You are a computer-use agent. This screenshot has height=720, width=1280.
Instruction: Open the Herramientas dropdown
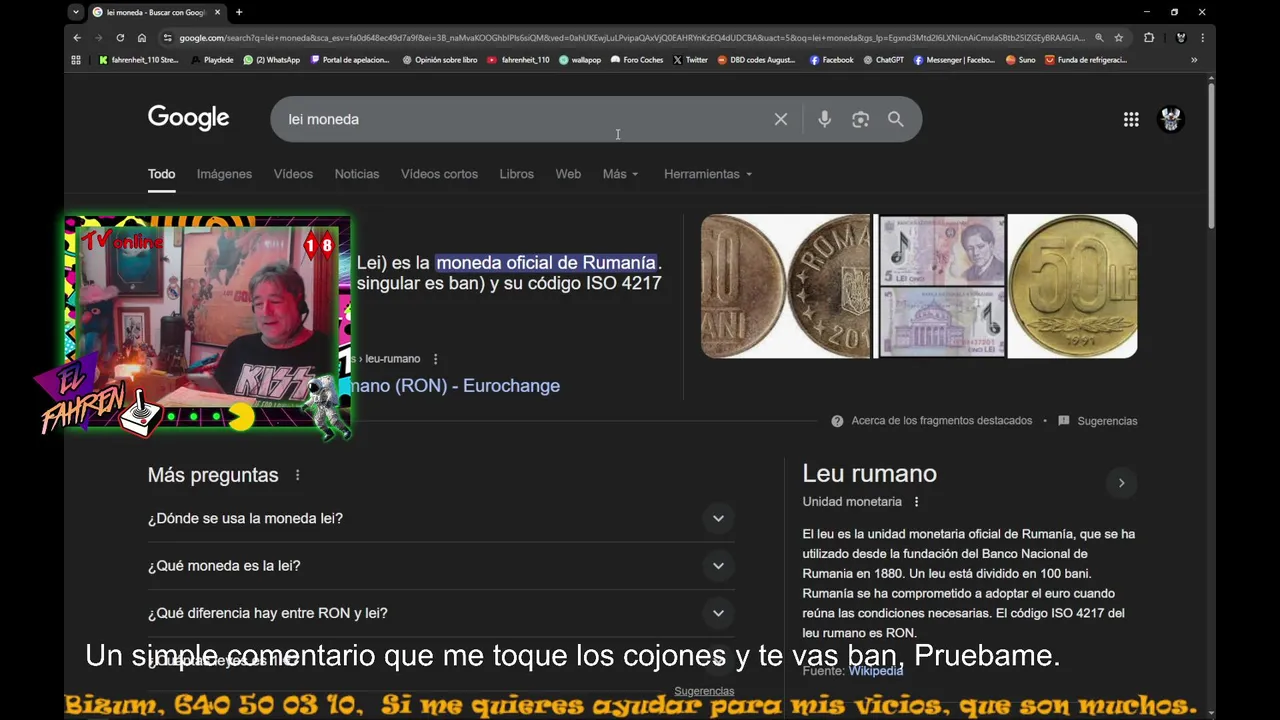[x=708, y=174]
